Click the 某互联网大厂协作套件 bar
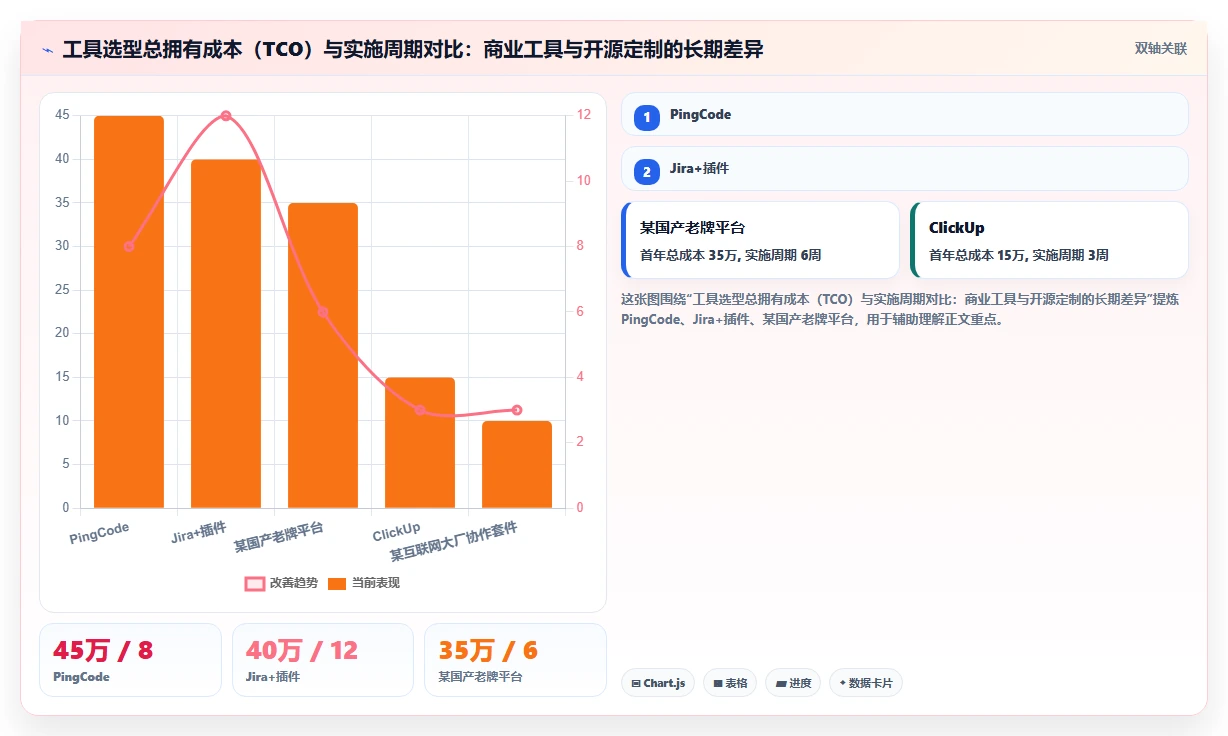Screen dimensions: 1228x736 517,465
